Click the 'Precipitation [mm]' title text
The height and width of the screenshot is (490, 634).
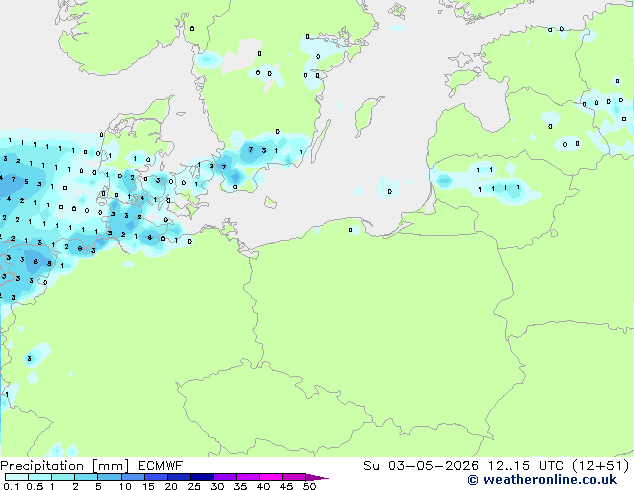pyautogui.click(x=64, y=466)
